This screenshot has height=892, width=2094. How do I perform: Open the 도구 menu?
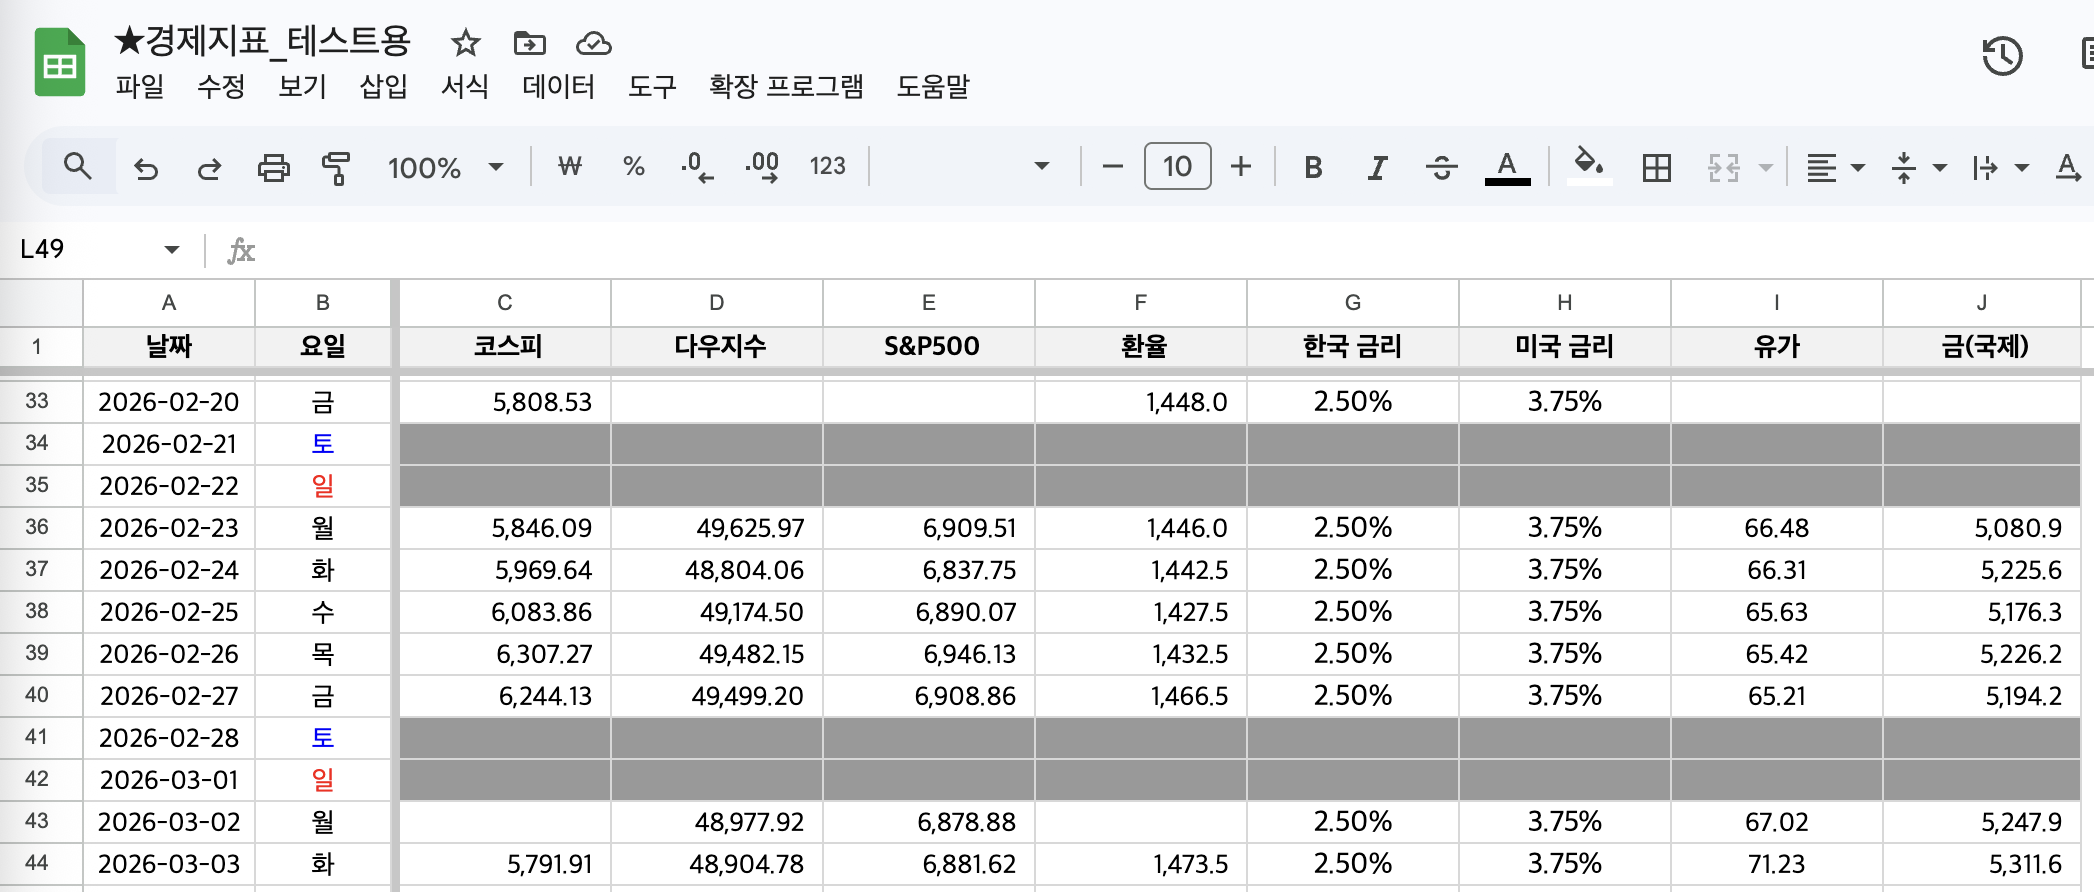(x=652, y=86)
